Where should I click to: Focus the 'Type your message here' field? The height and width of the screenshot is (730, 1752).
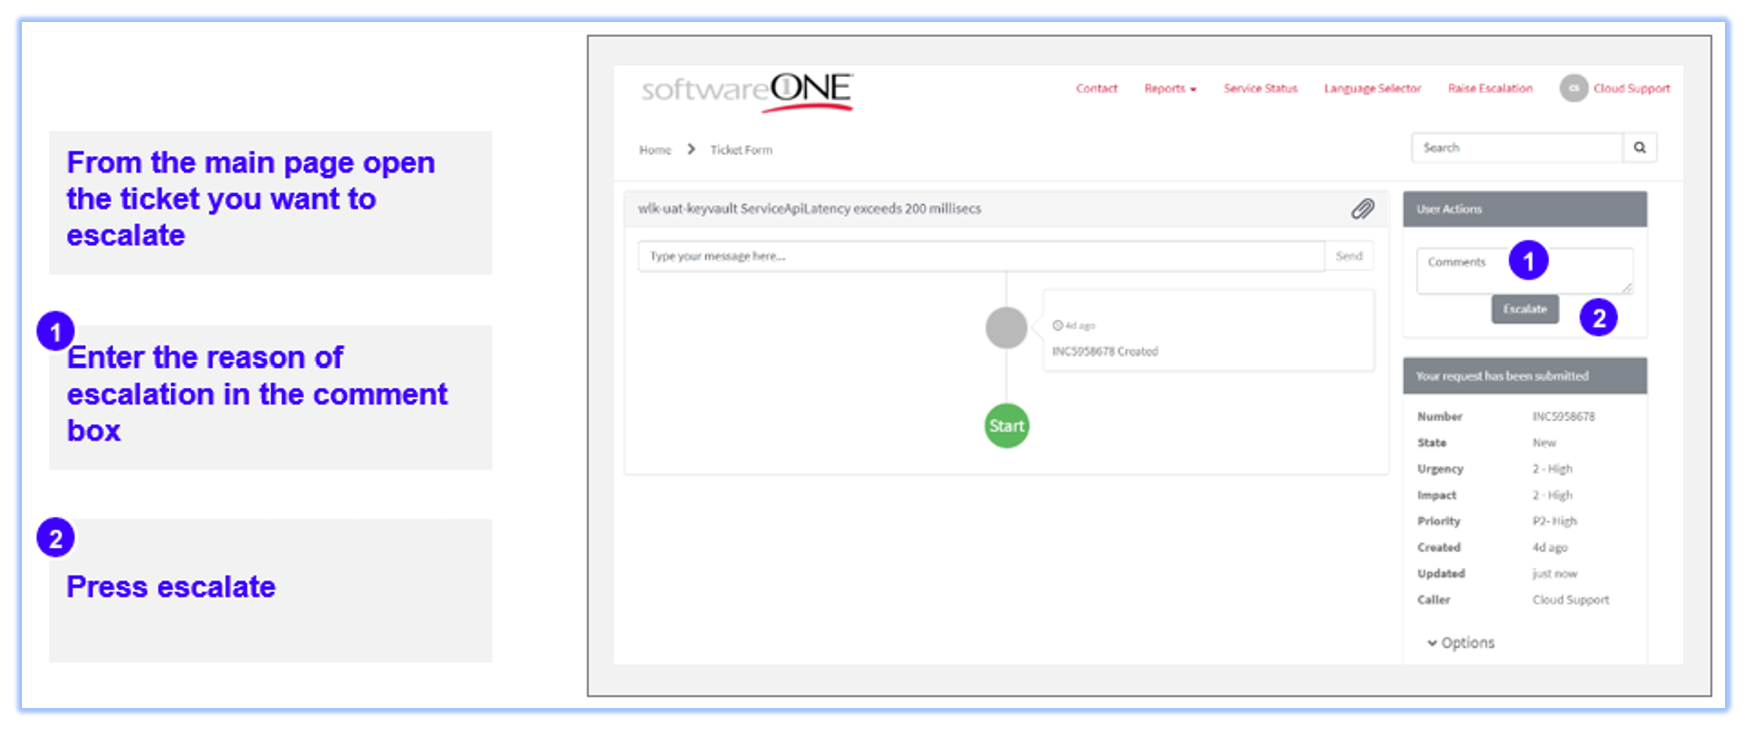(x=980, y=257)
